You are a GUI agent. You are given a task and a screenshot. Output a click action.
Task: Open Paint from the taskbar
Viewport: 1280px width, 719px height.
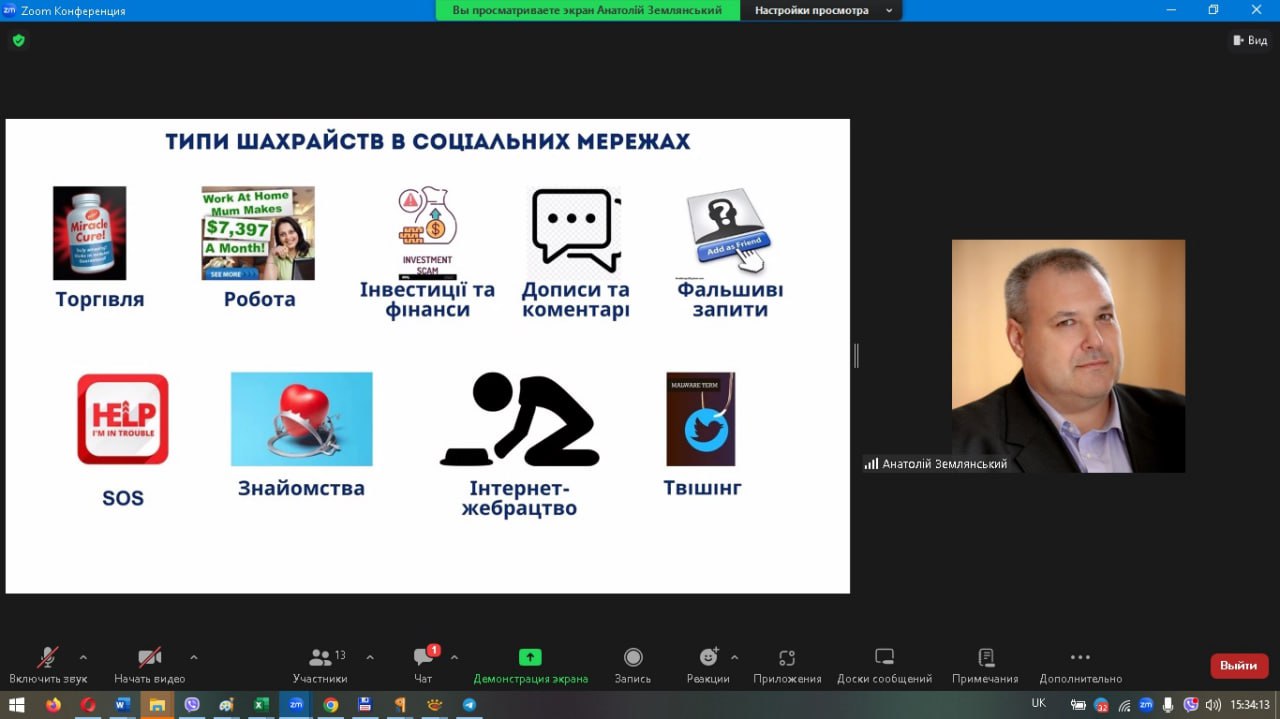pos(227,704)
